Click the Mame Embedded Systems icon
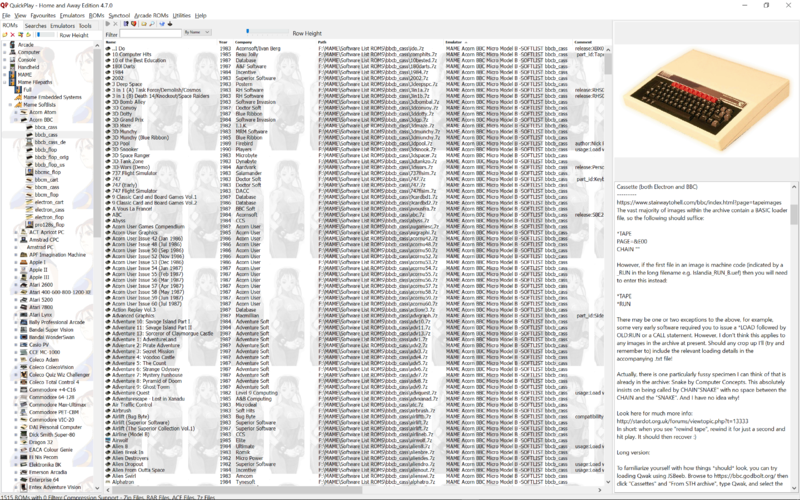Screen dimensions: 800x500 pos(18,97)
